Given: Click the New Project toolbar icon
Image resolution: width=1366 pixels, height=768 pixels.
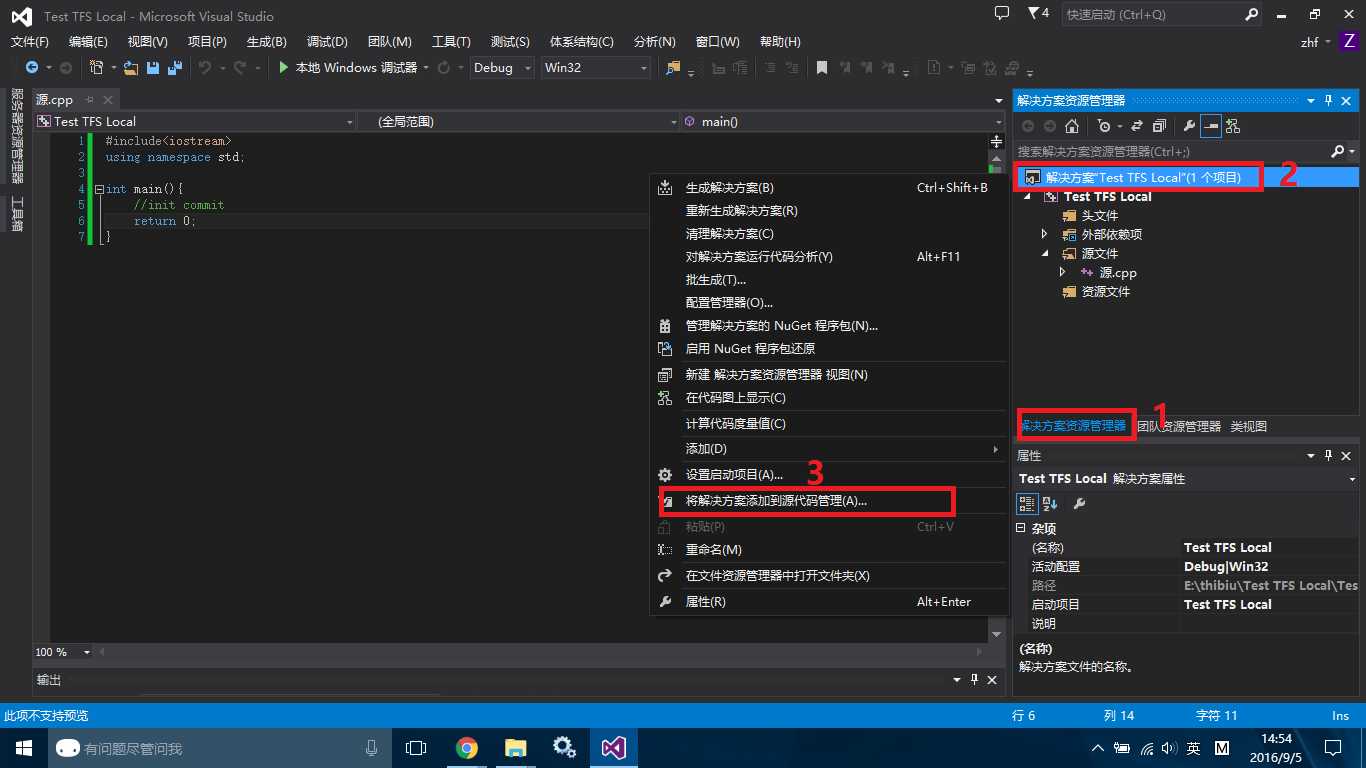Looking at the screenshot, I should point(96,67).
